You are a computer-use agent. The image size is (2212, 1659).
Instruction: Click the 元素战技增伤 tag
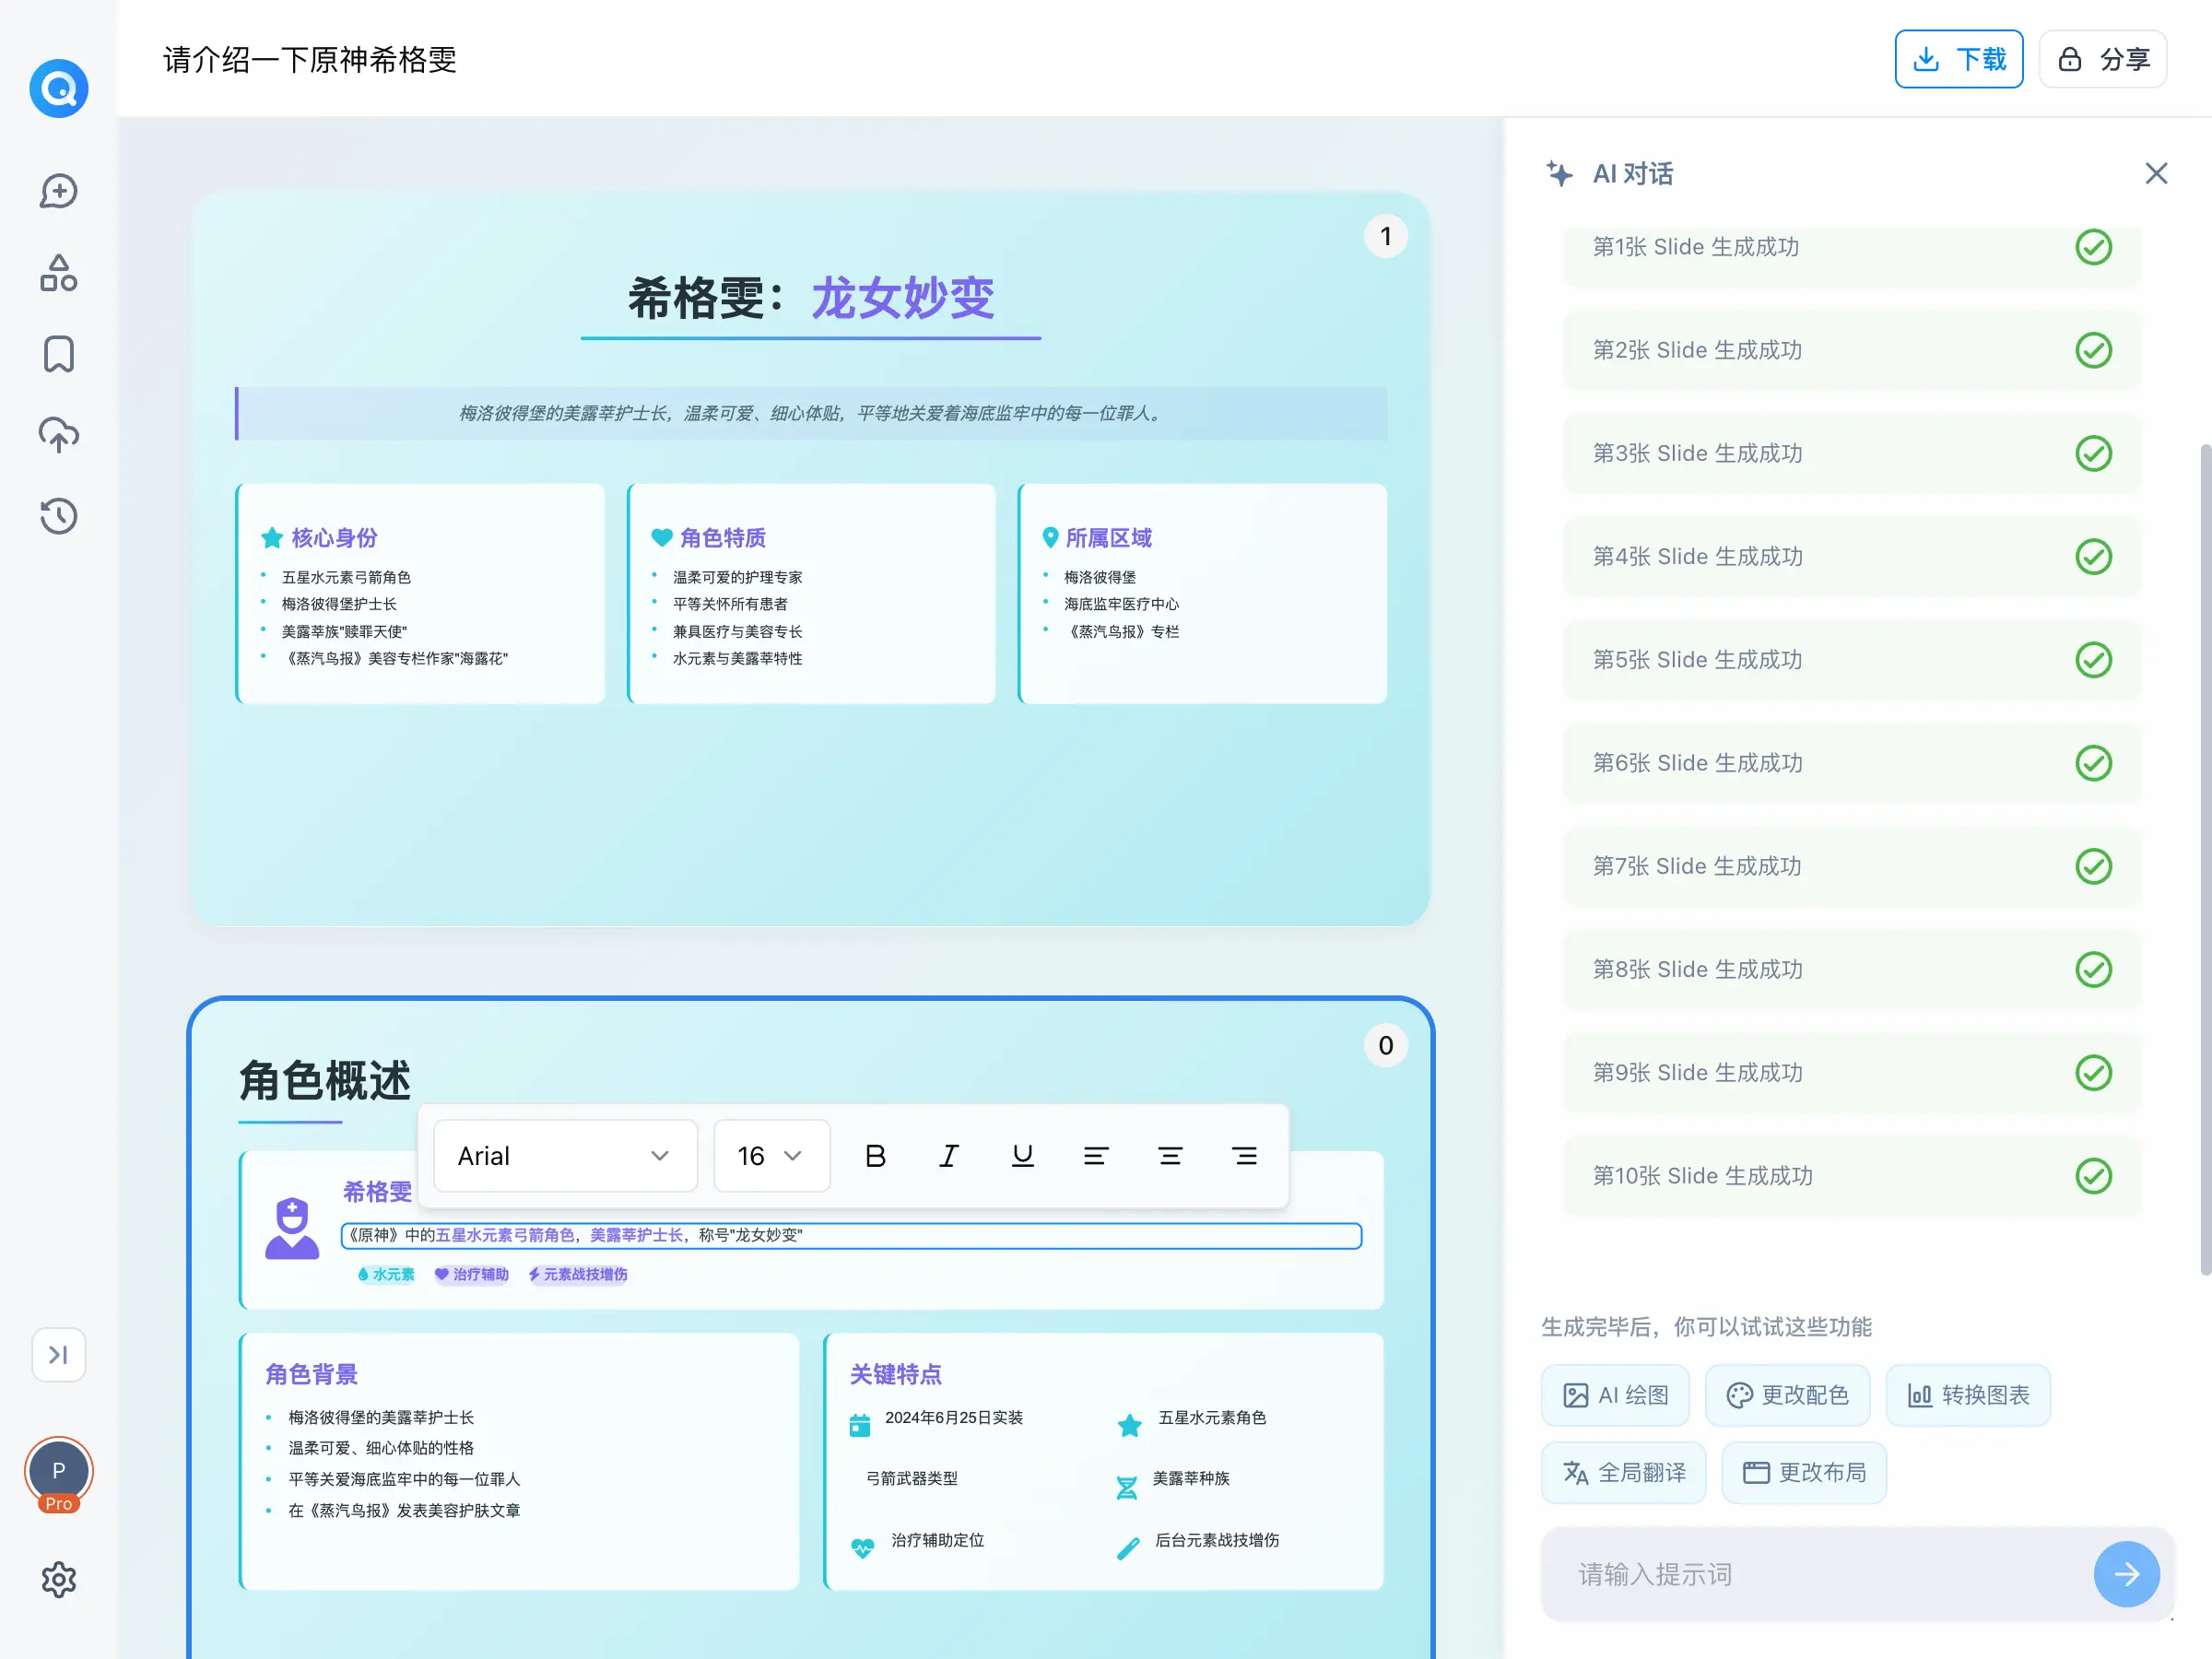pos(578,1274)
